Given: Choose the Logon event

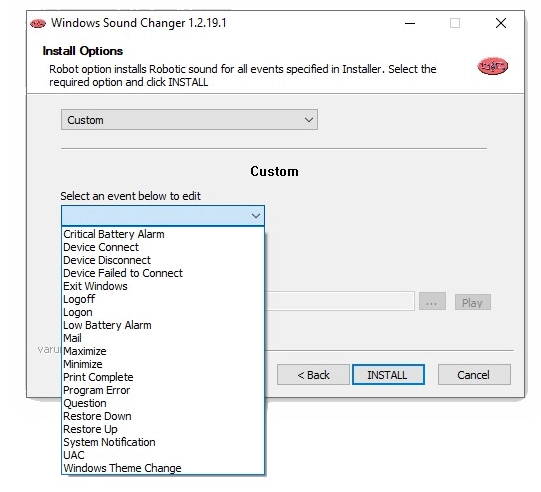Looking at the screenshot, I should (163, 312).
